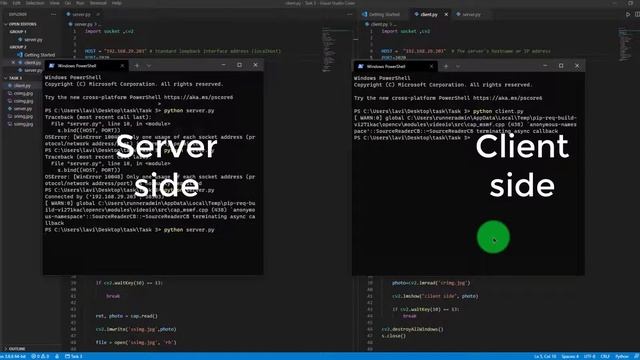Viewport: 640px width, 360px height.
Task: Click the python client.py command in client terminal
Action: 498,111
